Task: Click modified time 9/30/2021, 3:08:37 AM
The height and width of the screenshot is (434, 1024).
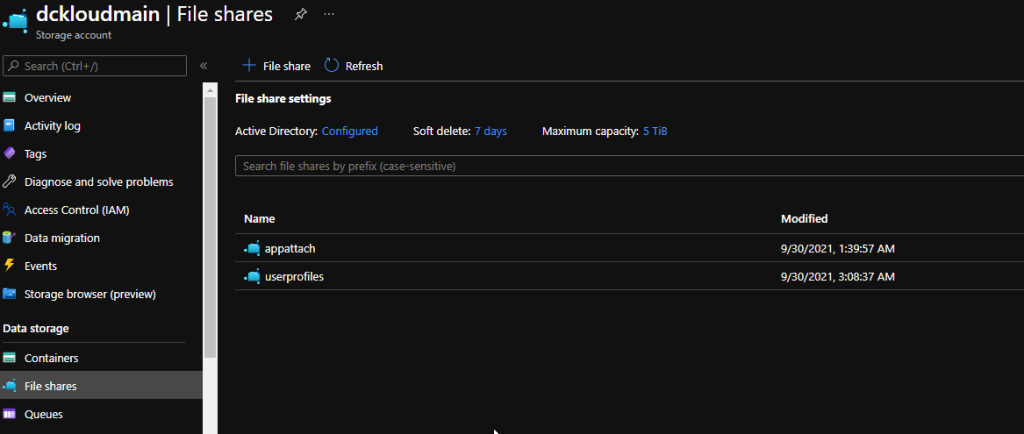Action: [x=838, y=277]
